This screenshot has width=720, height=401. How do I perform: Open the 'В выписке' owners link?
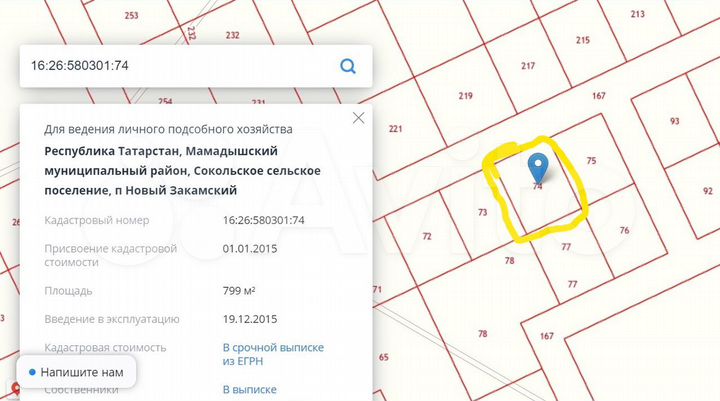(x=250, y=390)
